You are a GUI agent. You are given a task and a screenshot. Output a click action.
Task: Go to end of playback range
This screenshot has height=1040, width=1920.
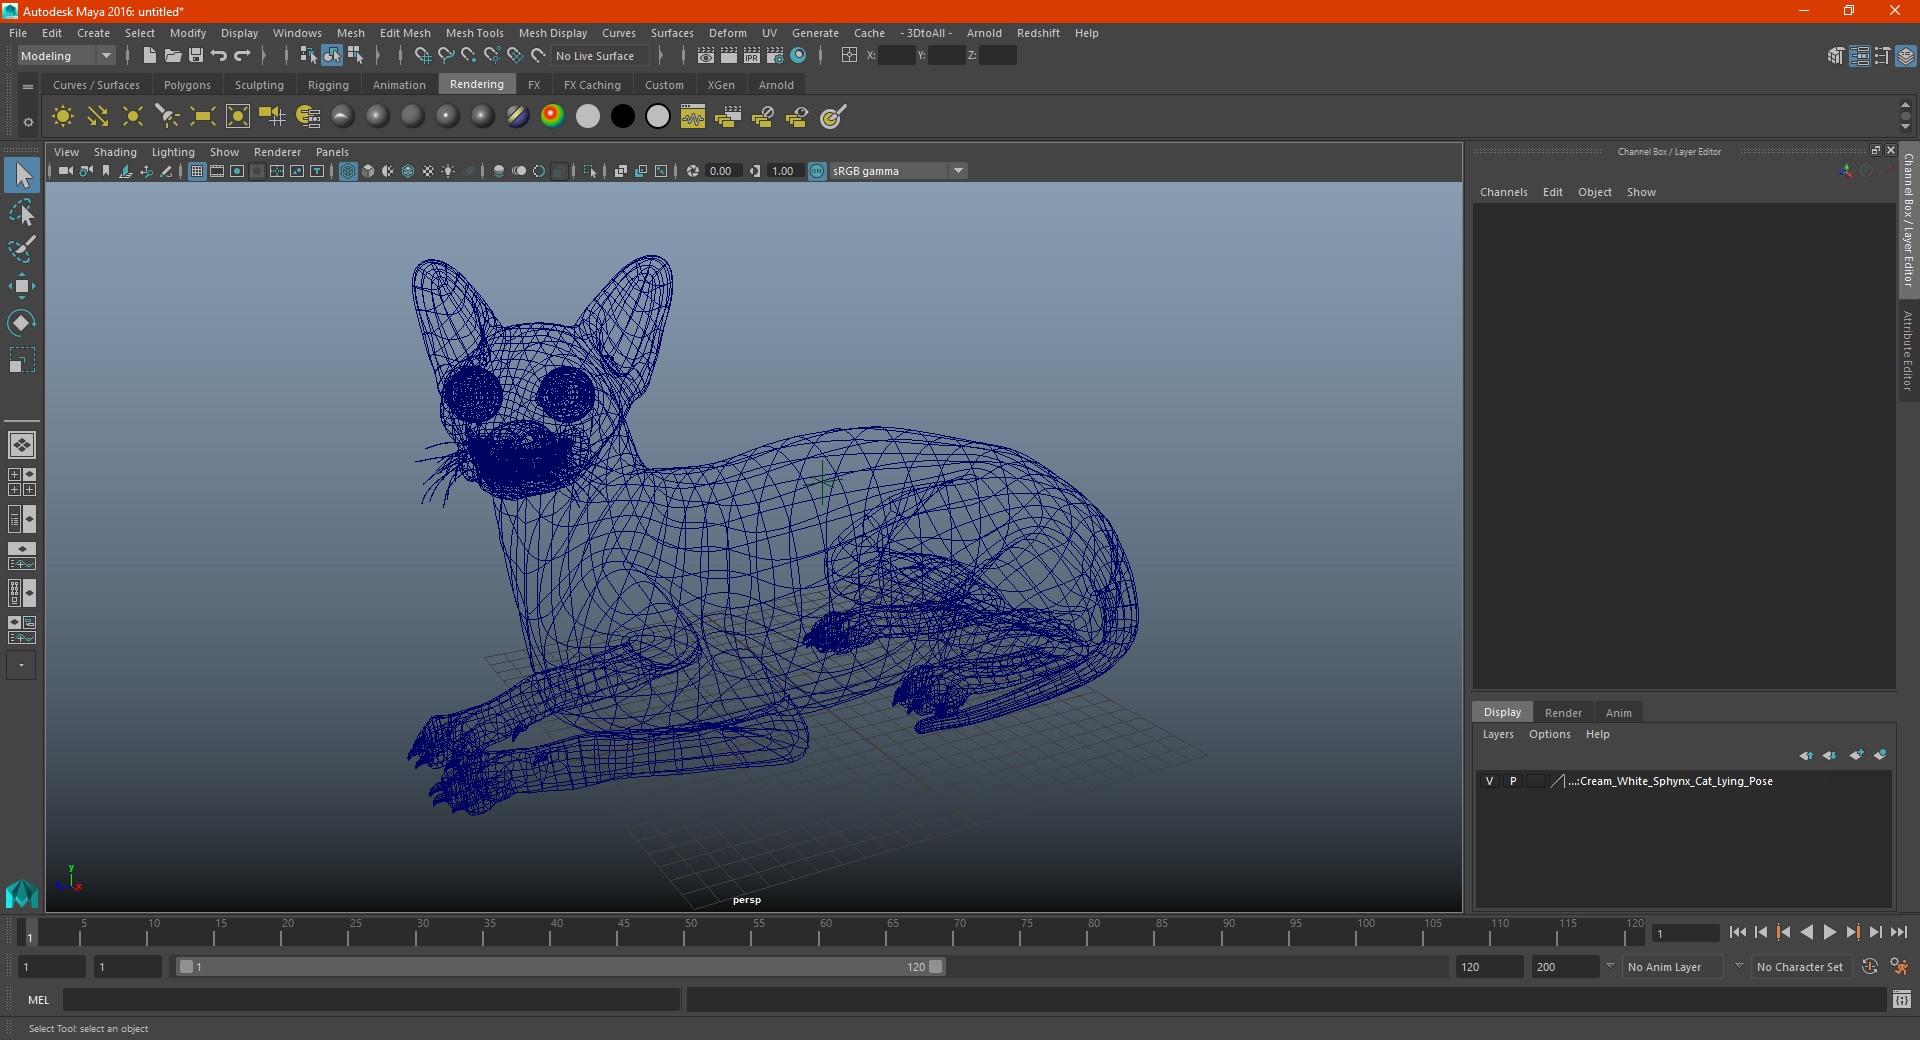coord(1899,932)
